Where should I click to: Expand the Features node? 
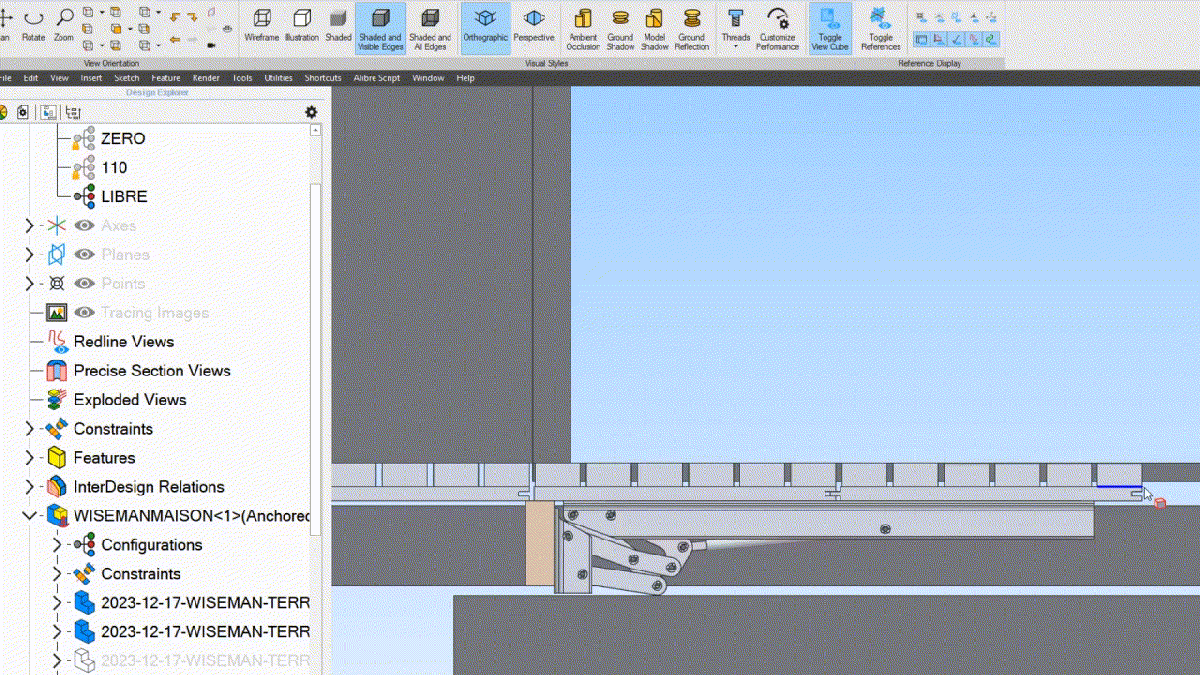coord(29,458)
